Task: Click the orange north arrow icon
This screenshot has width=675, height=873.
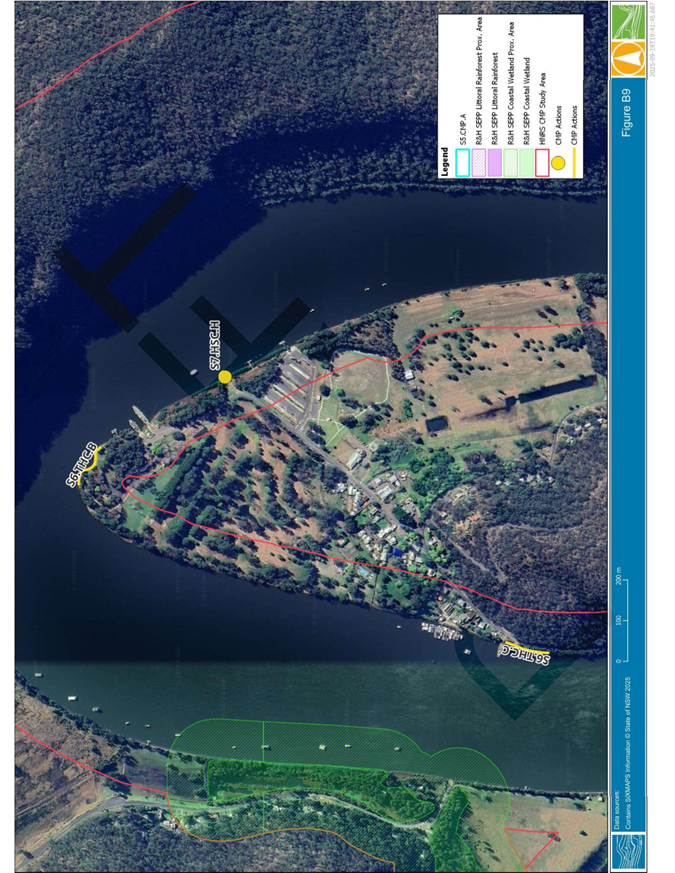Action: [628, 57]
